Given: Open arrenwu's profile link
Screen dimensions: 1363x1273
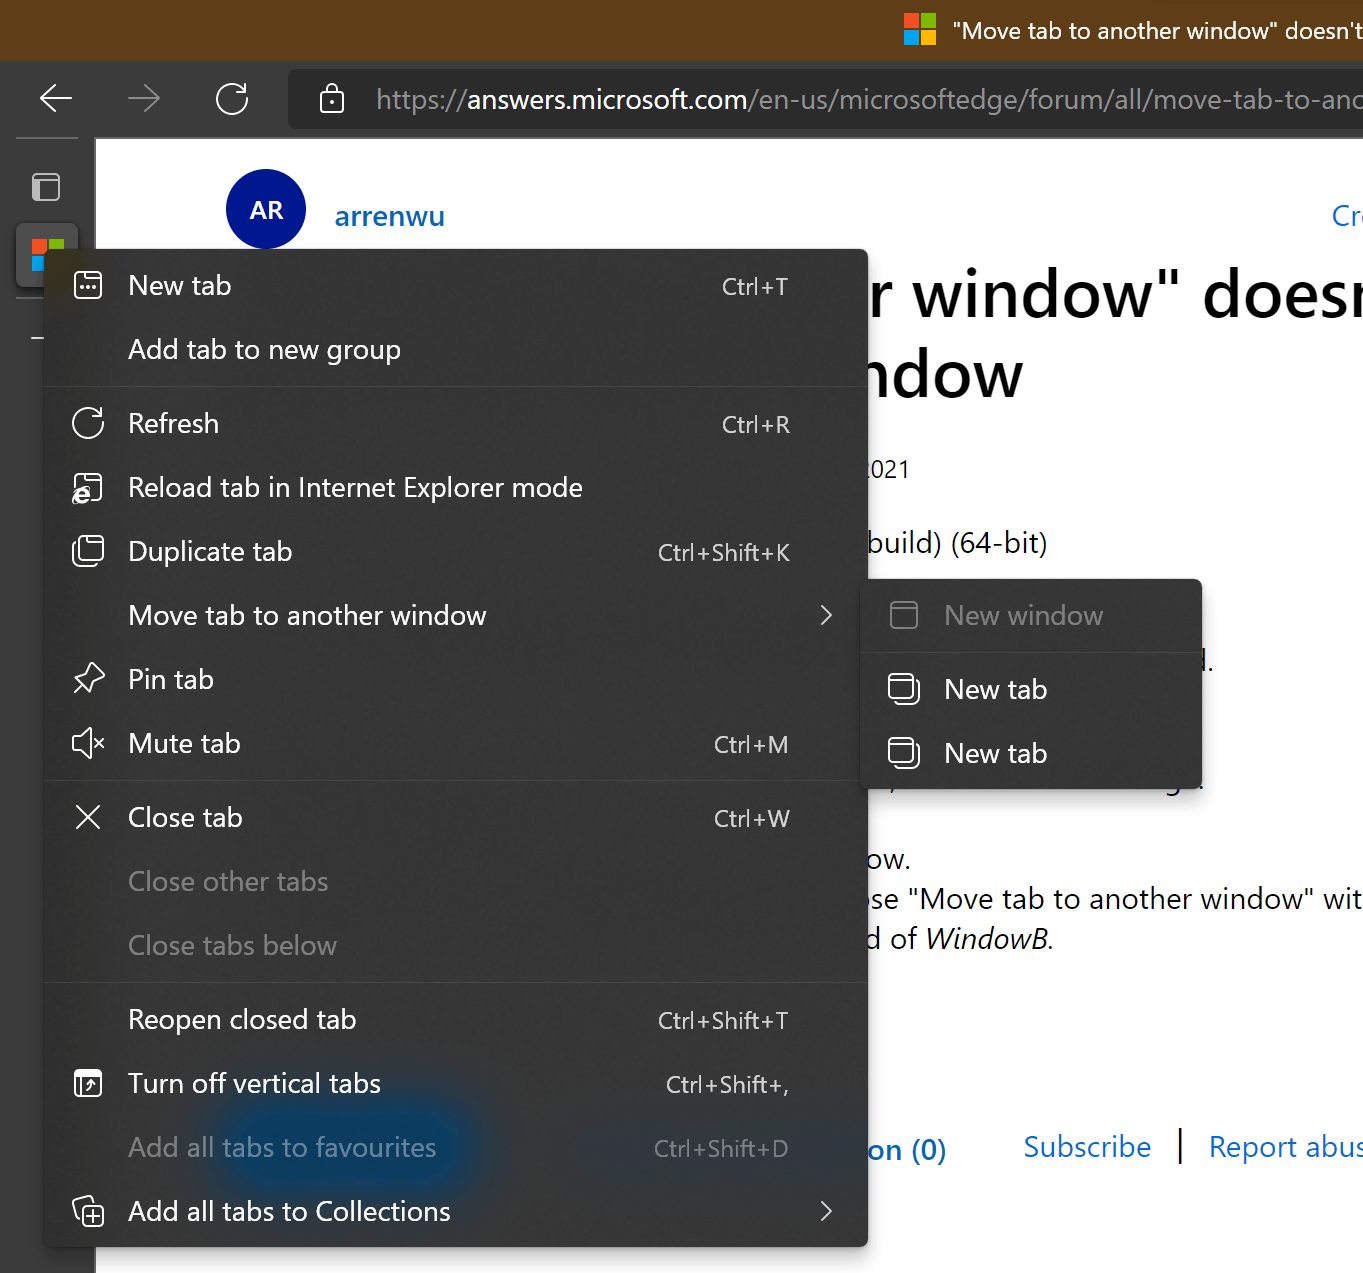Looking at the screenshot, I should [389, 216].
